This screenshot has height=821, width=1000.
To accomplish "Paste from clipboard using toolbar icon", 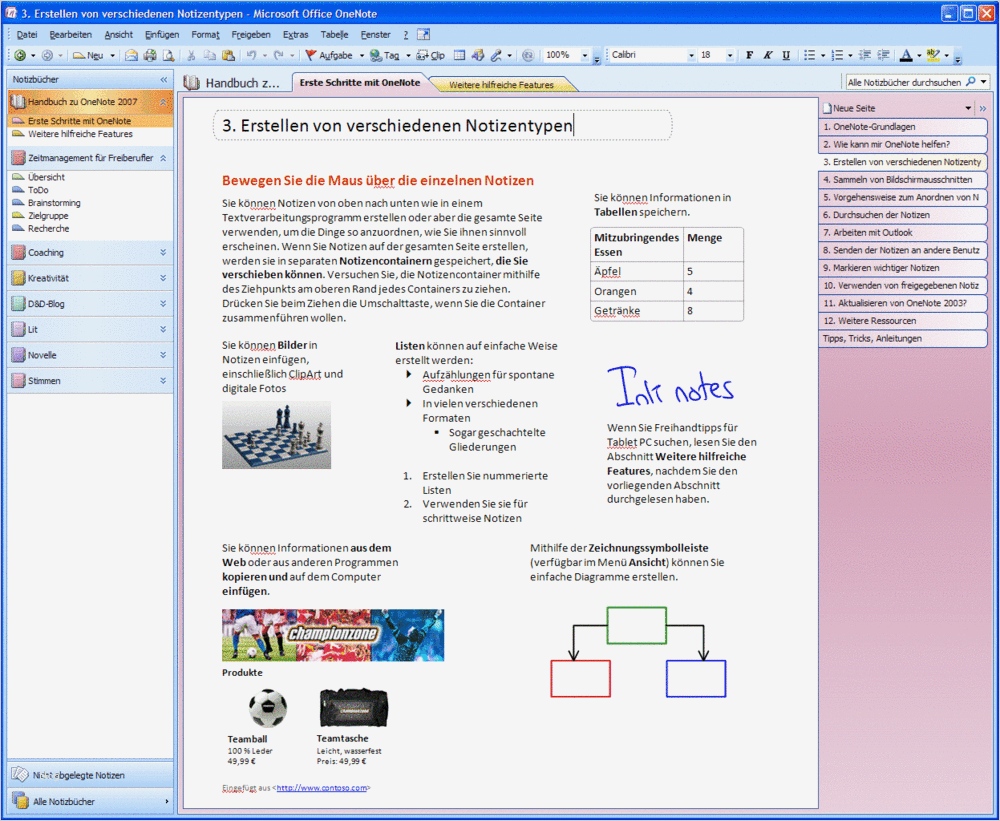I will [x=228, y=55].
